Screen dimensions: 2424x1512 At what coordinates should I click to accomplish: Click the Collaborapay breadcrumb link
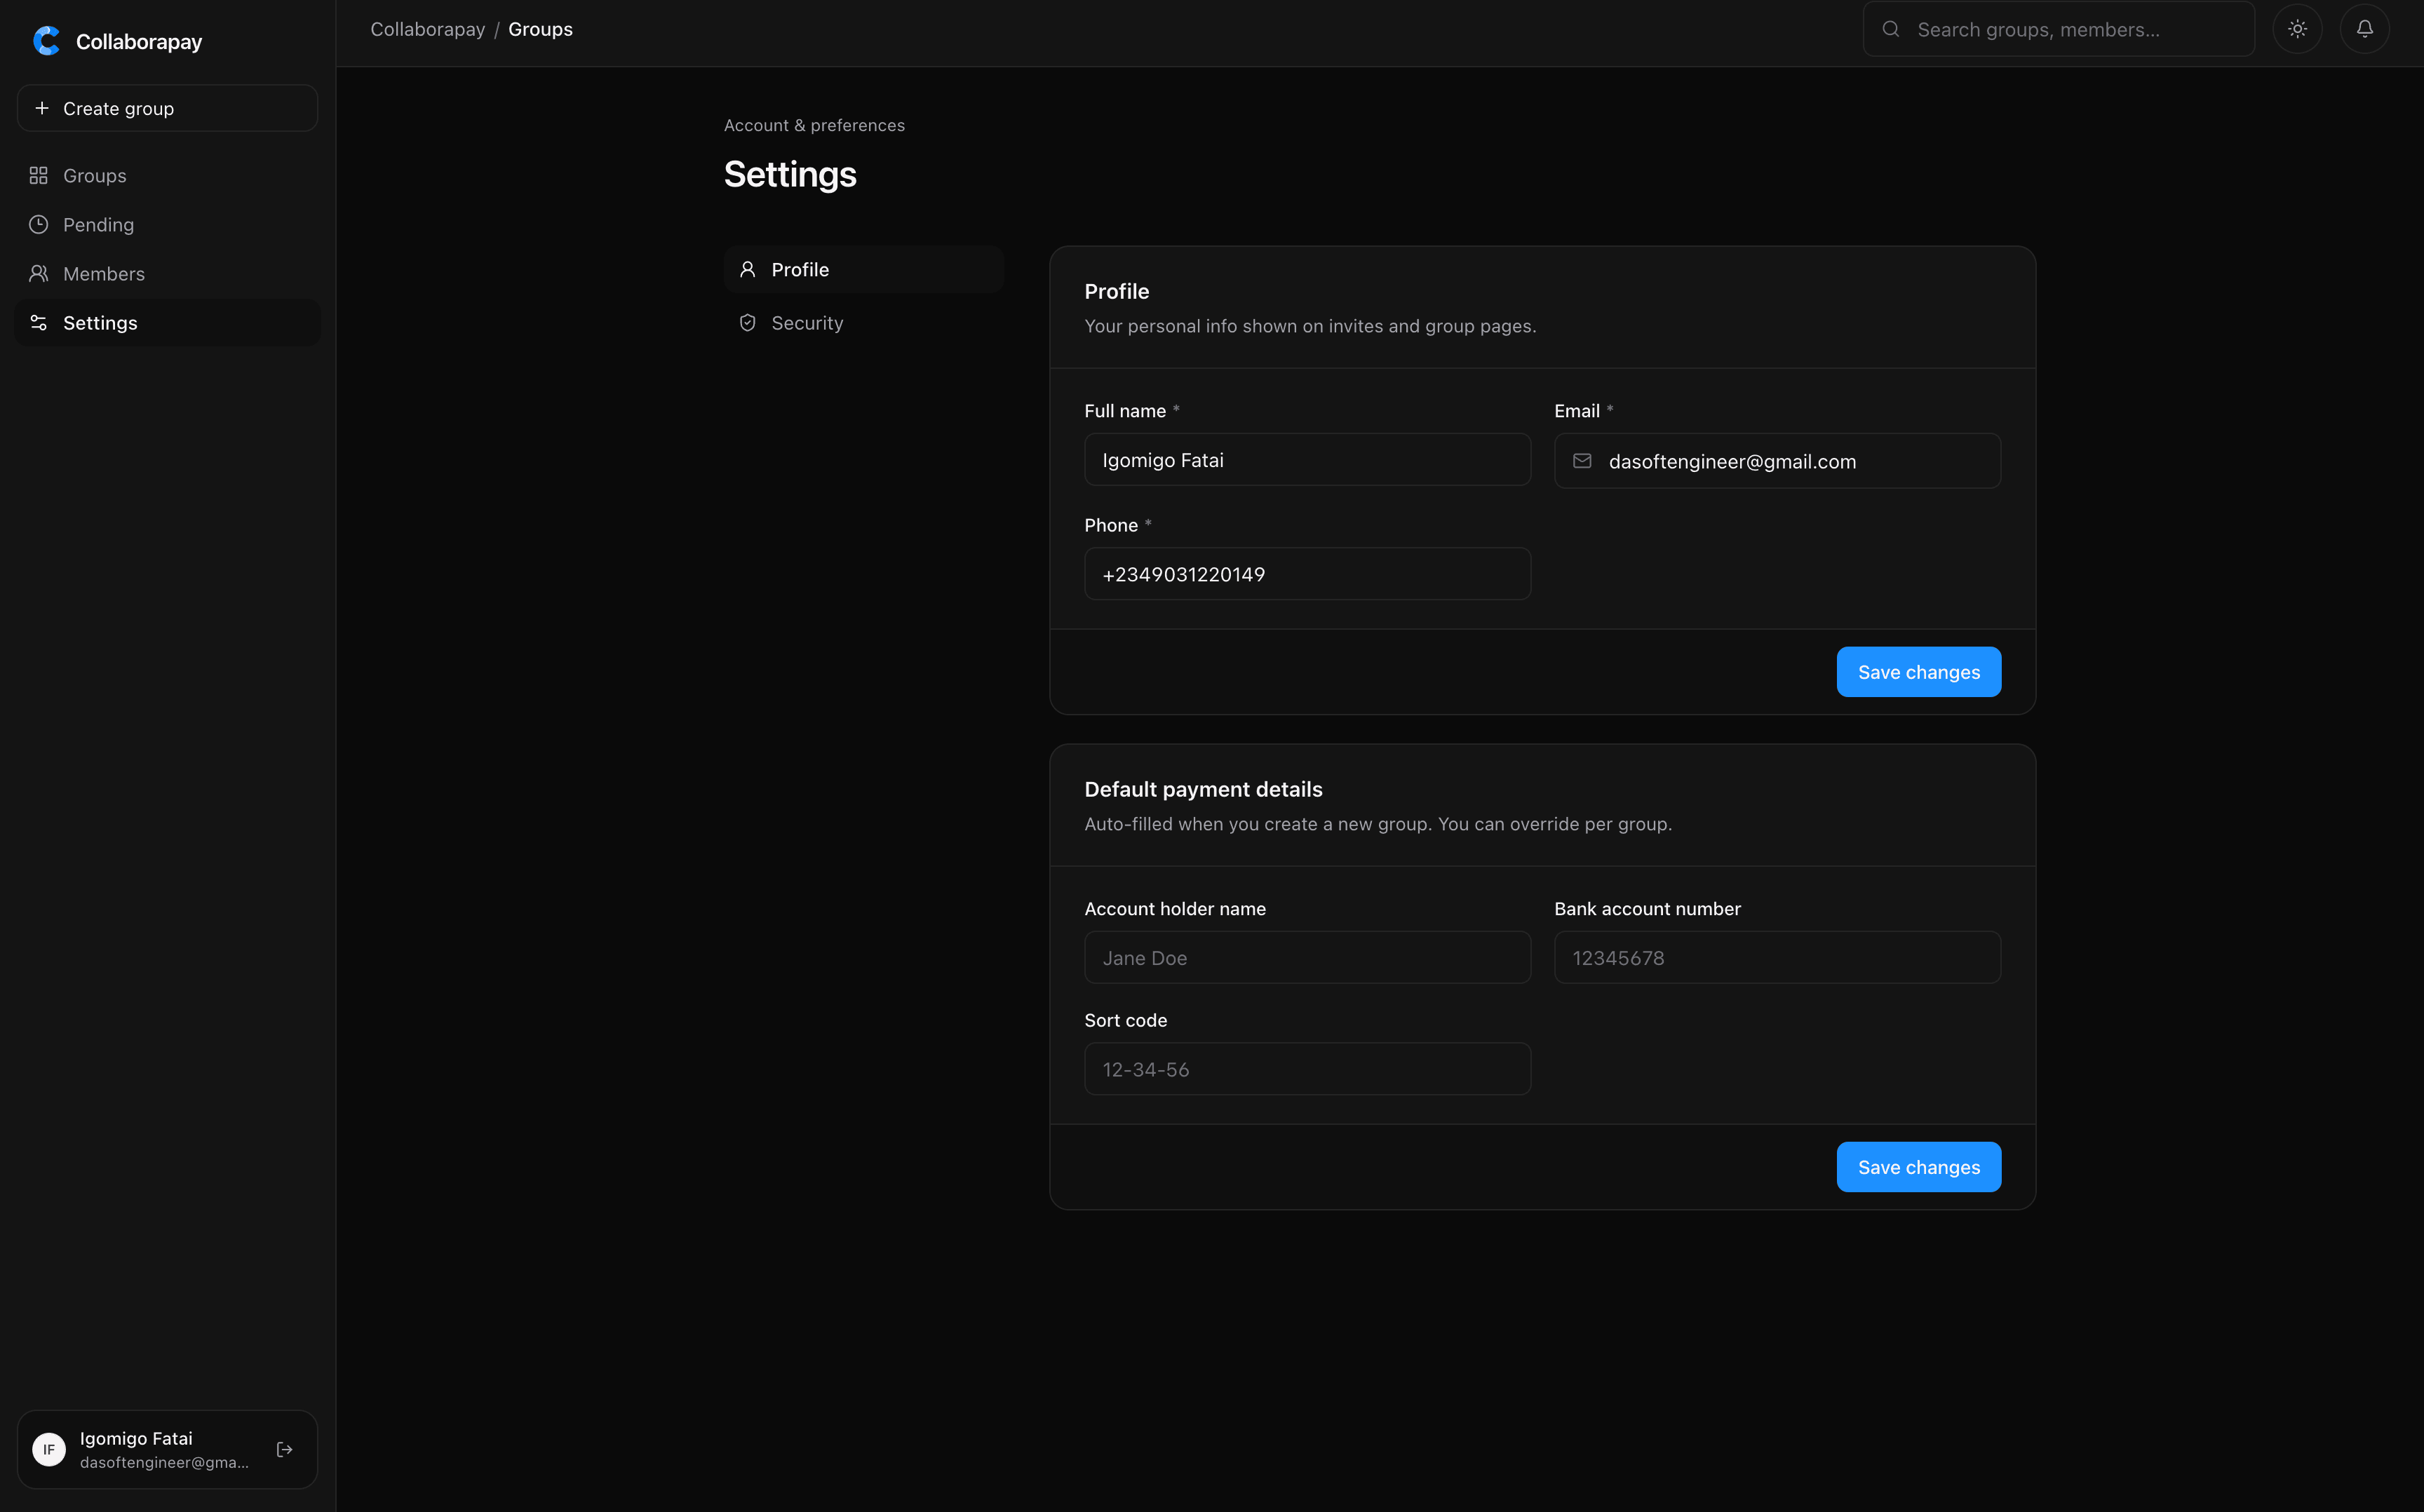(x=428, y=29)
